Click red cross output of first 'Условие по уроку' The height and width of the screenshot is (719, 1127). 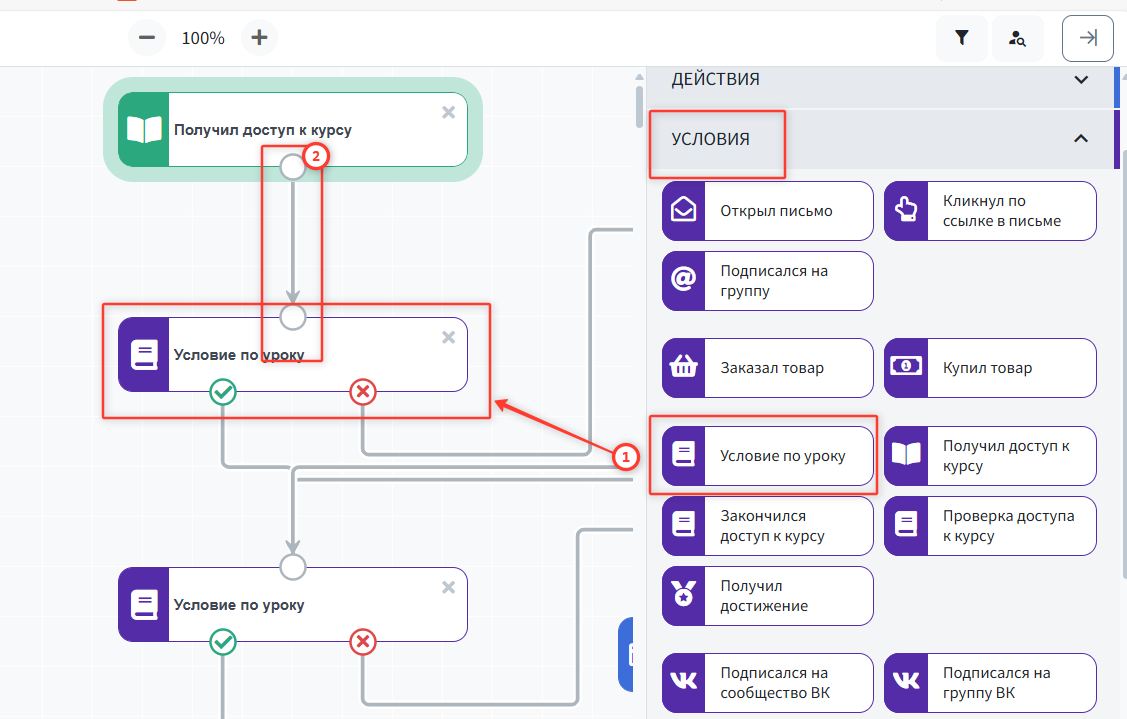(363, 392)
